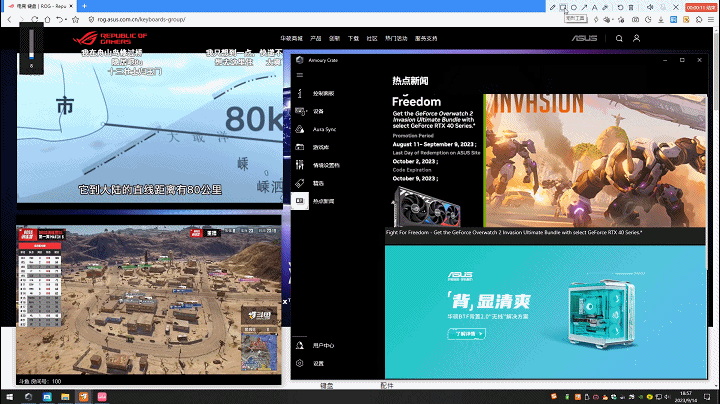Clear annotations with the trash icon
The image size is (720, 404).
coord(631,7)
